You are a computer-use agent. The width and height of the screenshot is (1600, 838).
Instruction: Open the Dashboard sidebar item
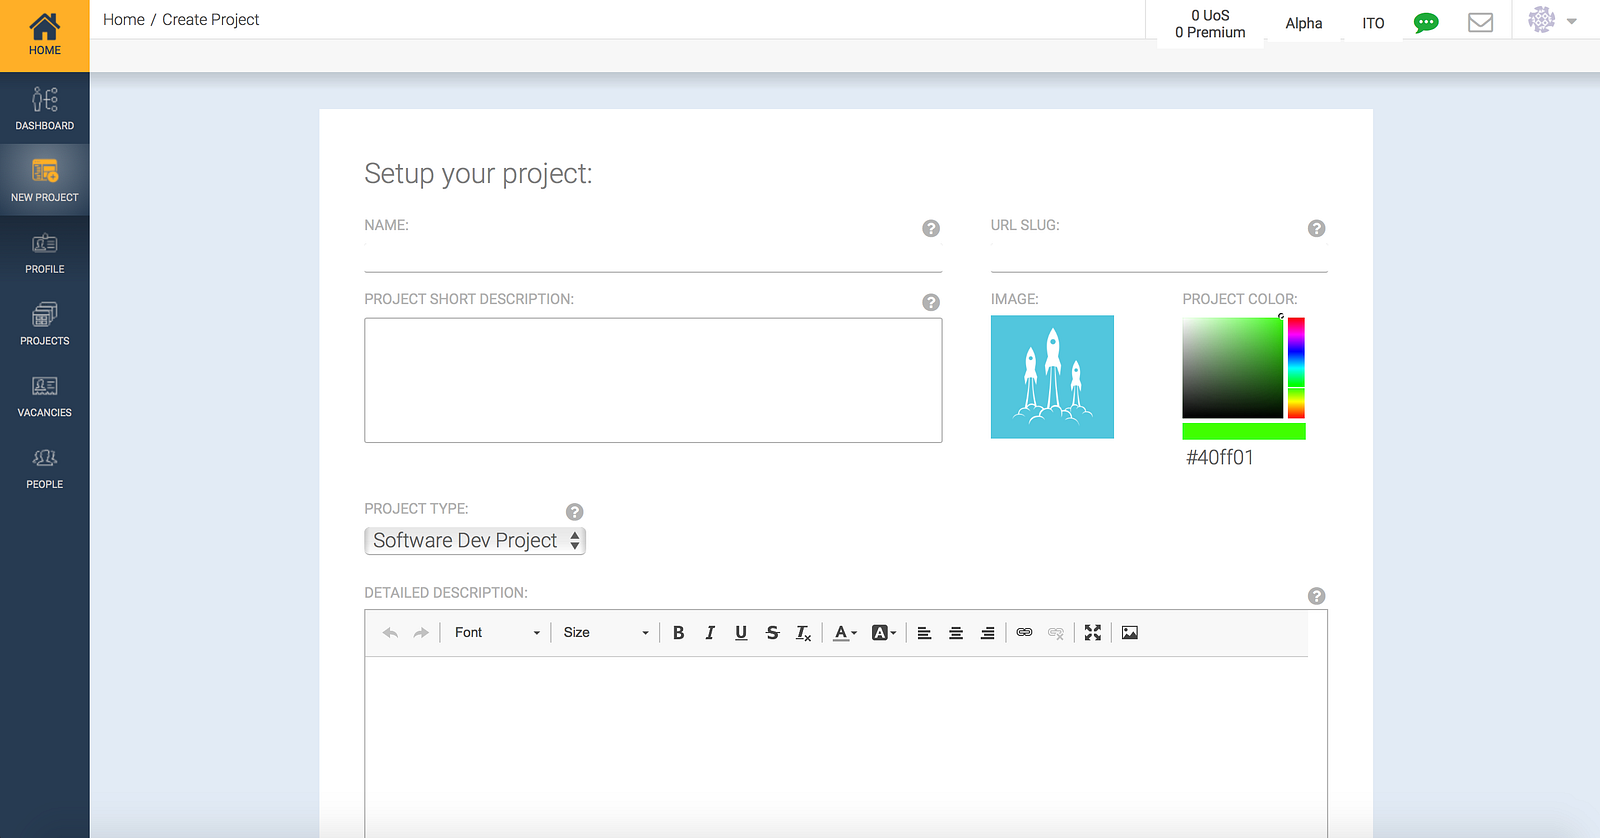[44, 108]
